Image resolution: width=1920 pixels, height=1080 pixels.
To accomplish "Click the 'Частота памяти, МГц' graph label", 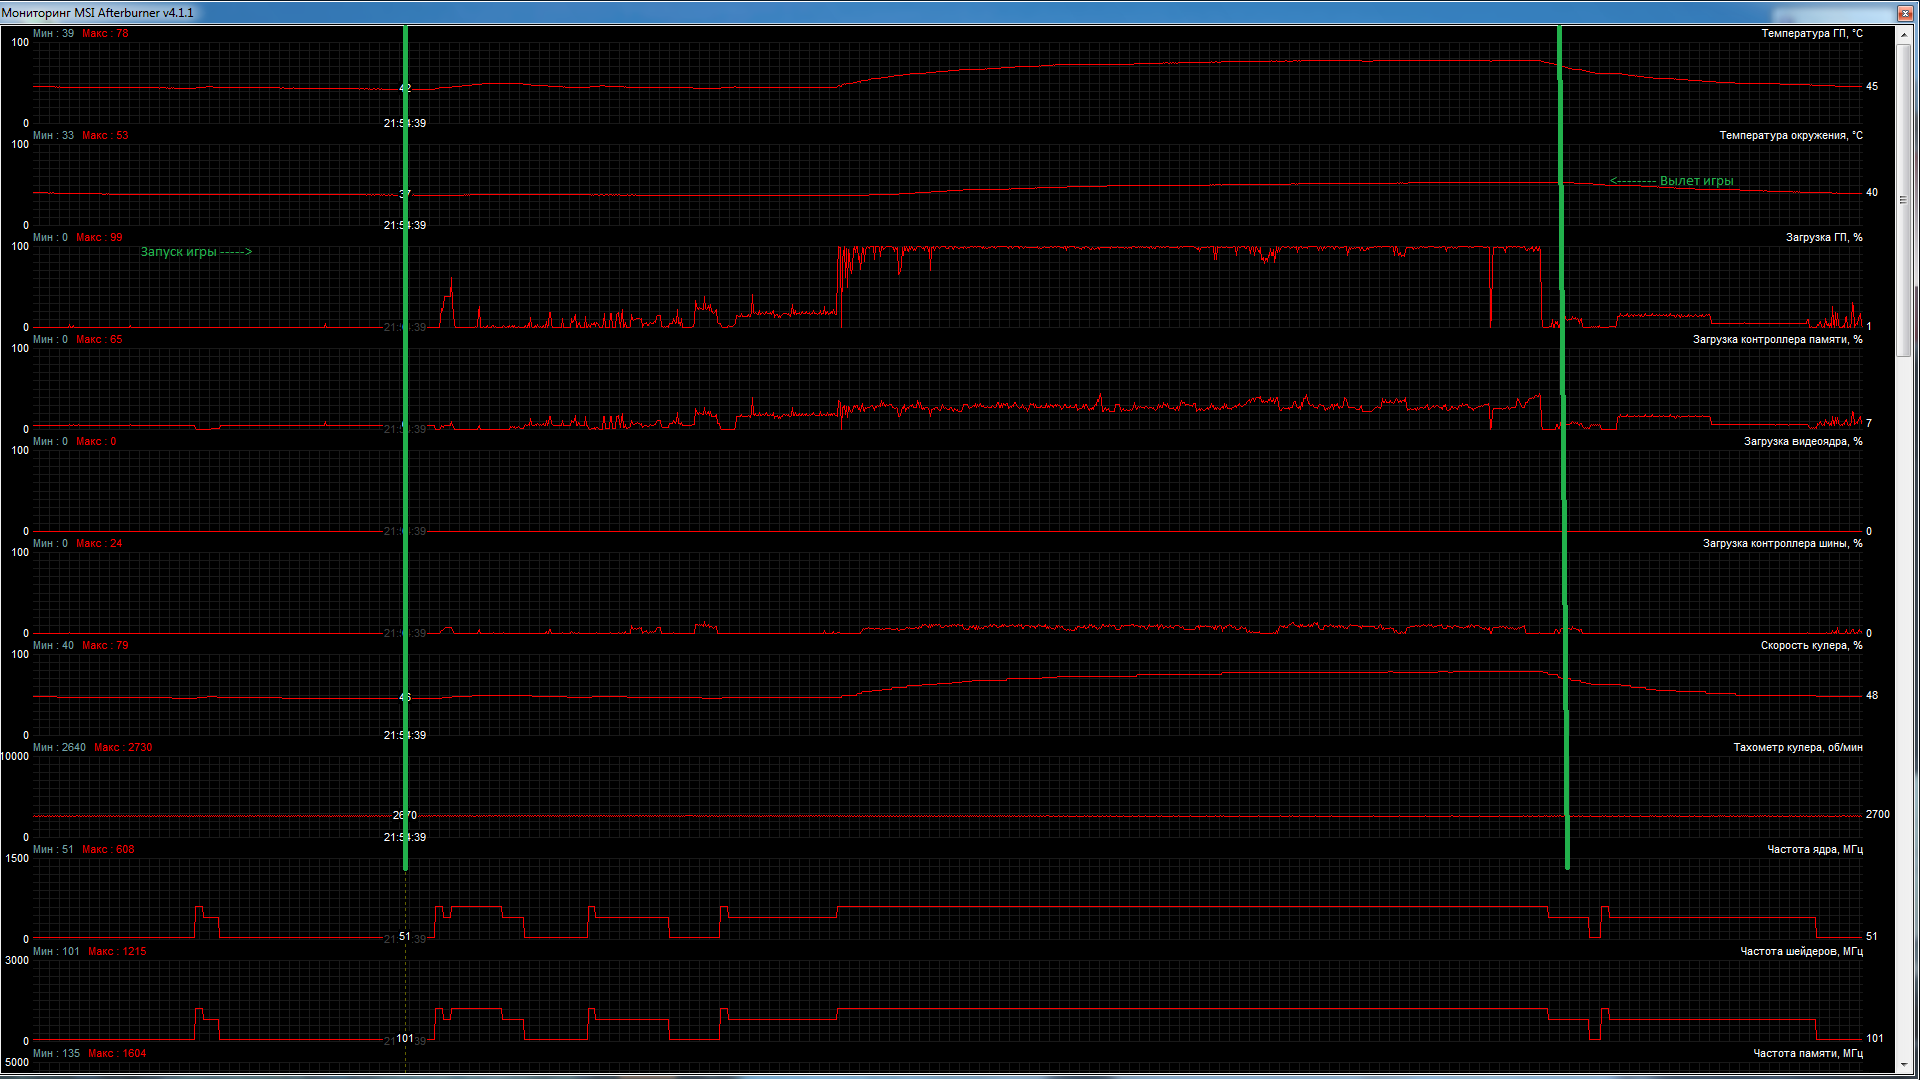I will 1808,1054.
